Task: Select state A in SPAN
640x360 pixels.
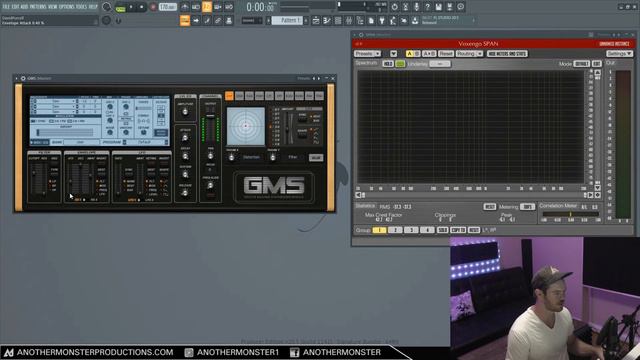Action: 409,54
